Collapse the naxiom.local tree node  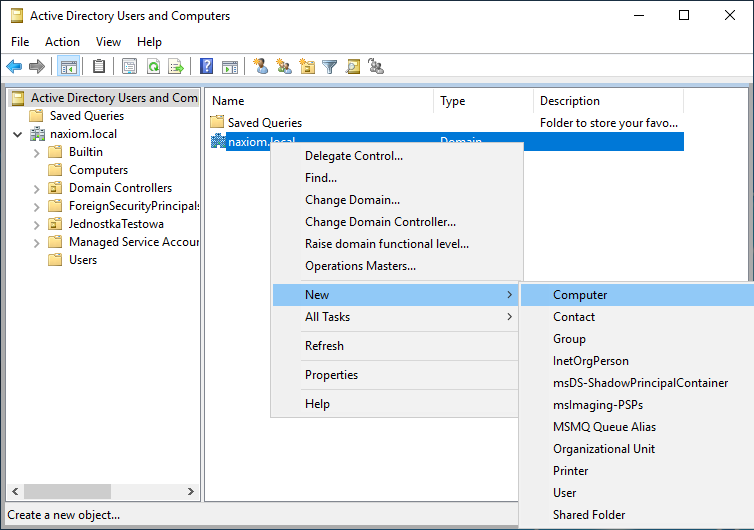pyautogui.click(x=18, y=134)
